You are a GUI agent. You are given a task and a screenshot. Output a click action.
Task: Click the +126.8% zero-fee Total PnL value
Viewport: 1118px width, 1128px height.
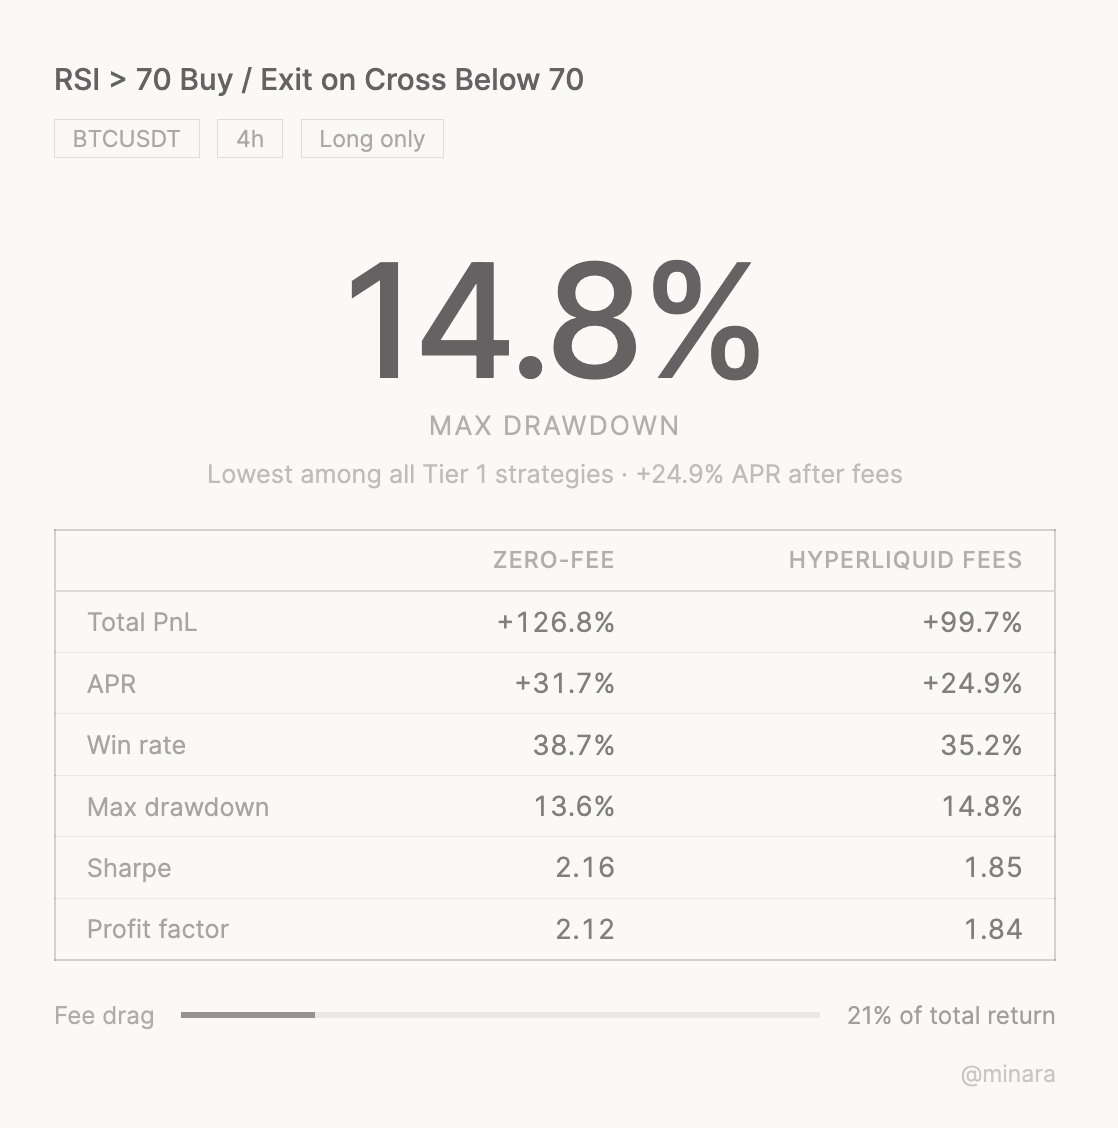tap(556, 622)
